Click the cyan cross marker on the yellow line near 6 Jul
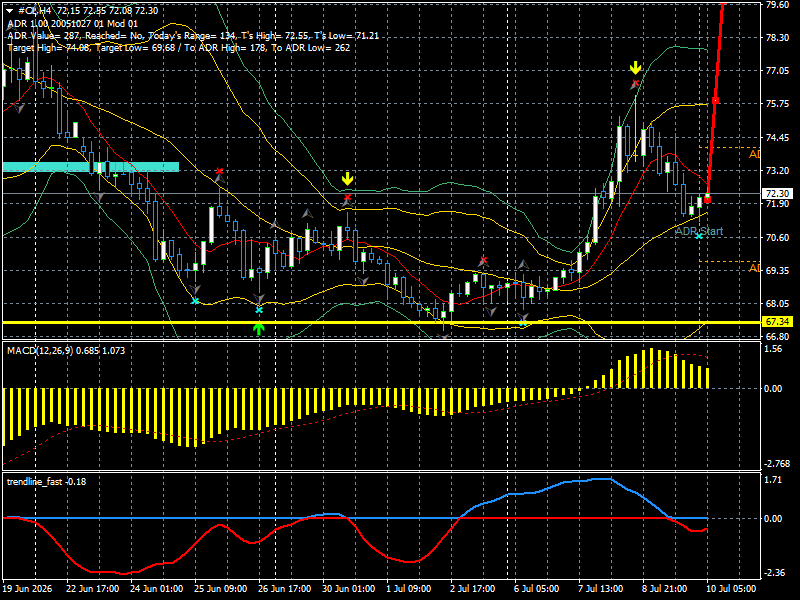The image size is (800, 600). [x=523, y=322]
